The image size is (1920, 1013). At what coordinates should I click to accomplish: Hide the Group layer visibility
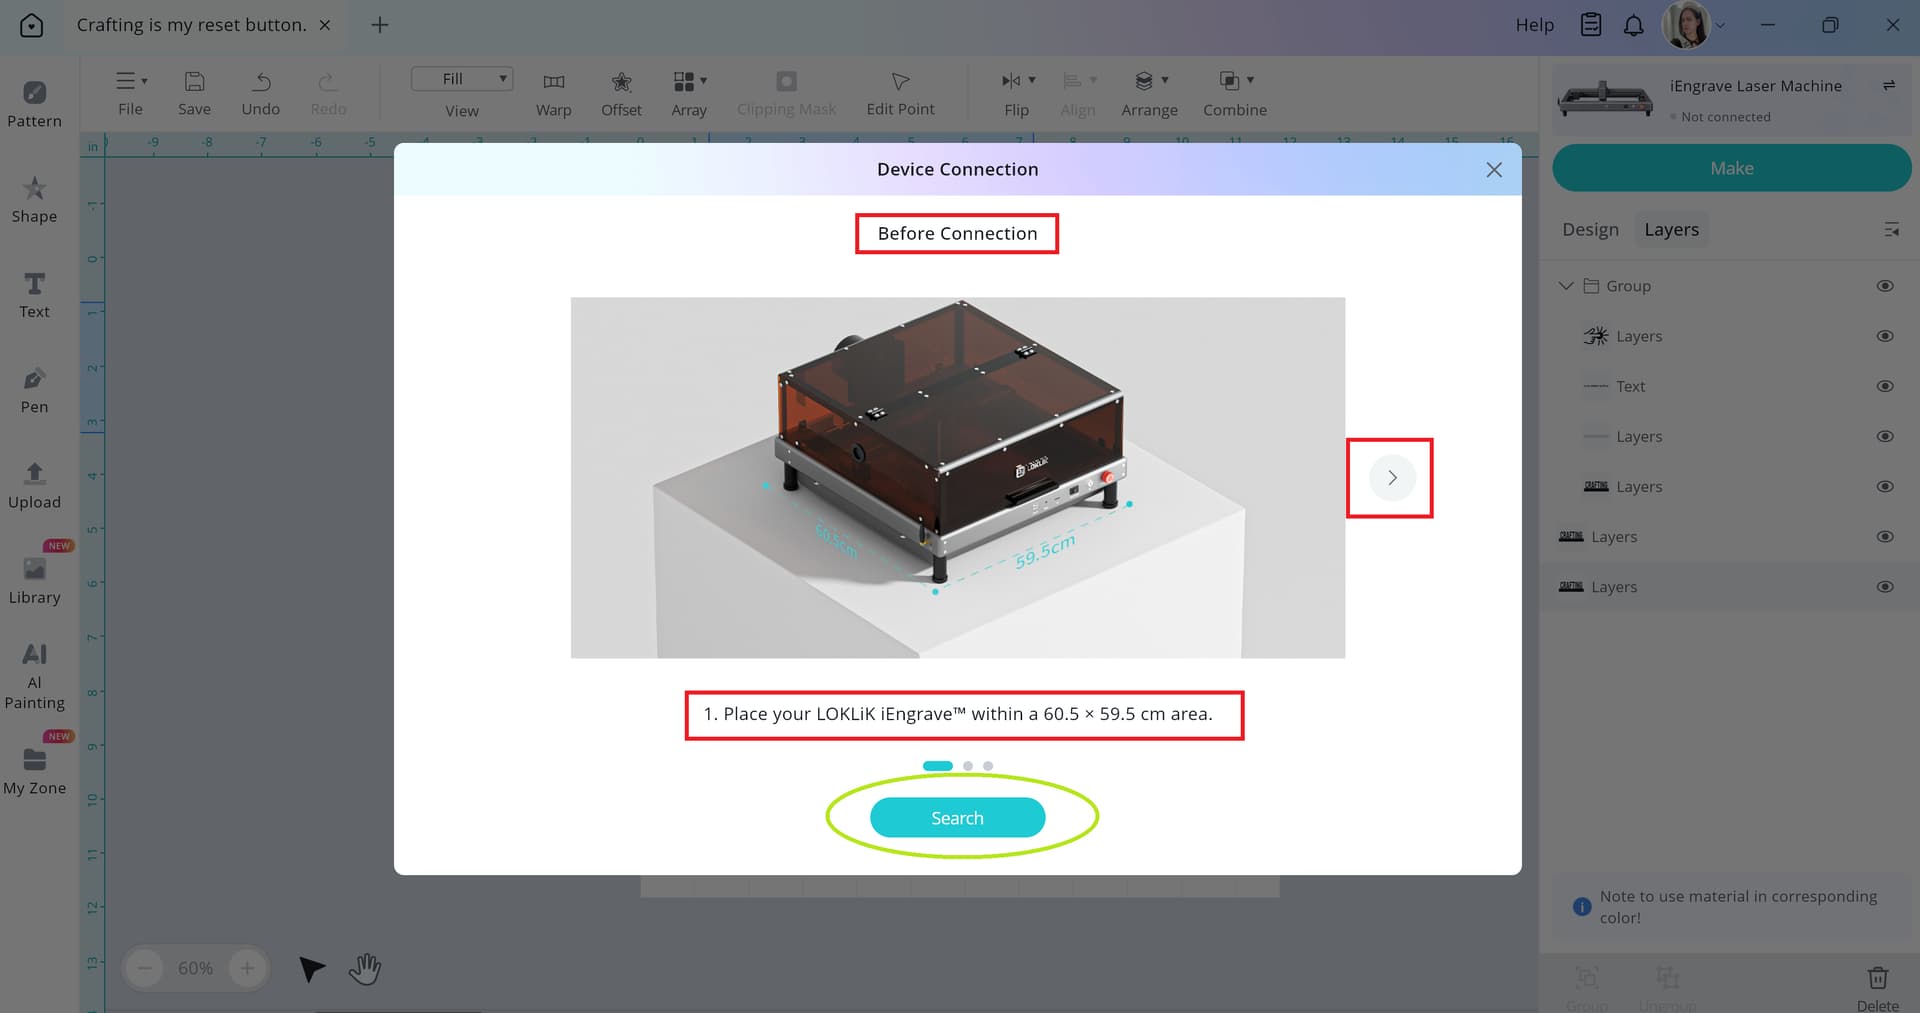tap(1885, 286)
